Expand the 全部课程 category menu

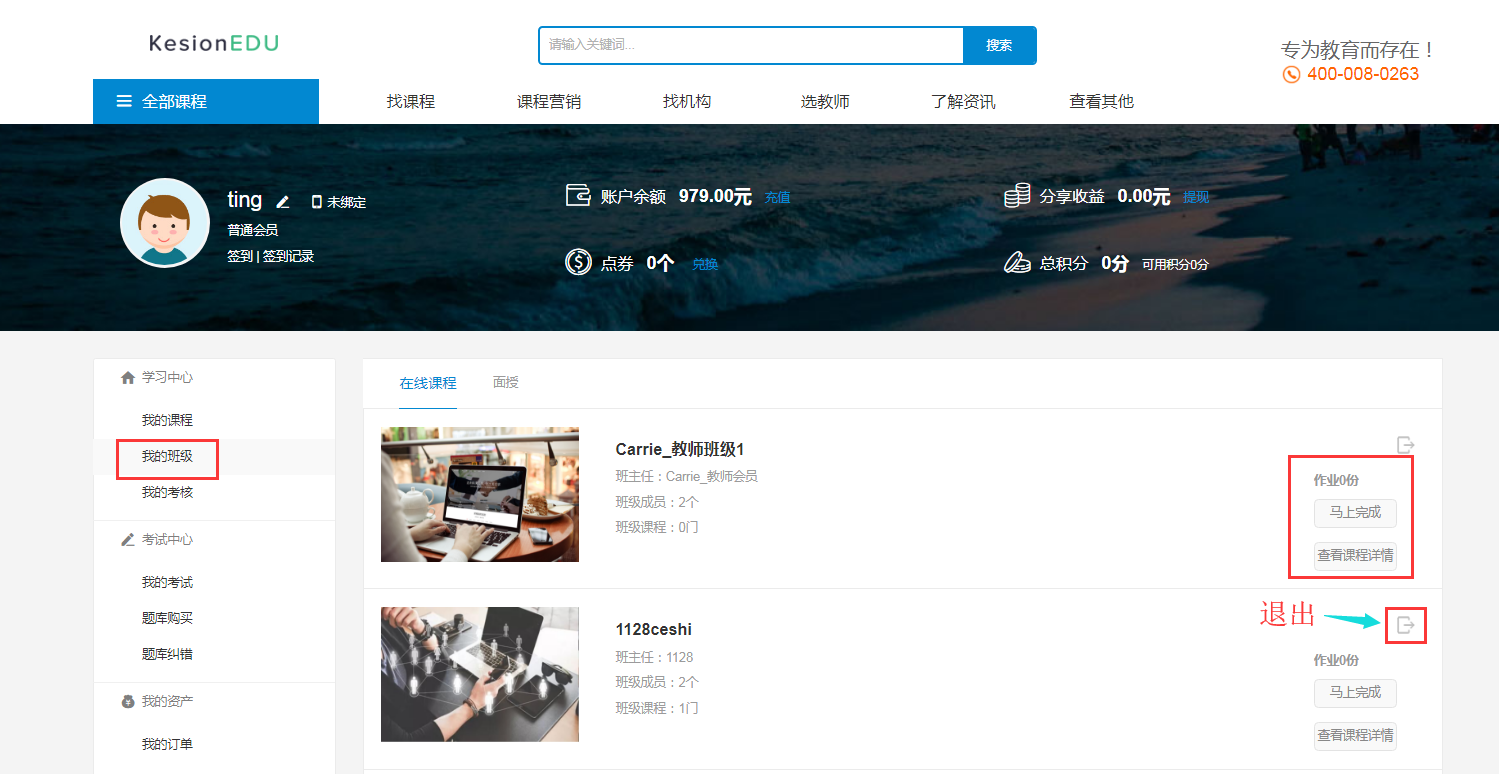click(205, 101)
